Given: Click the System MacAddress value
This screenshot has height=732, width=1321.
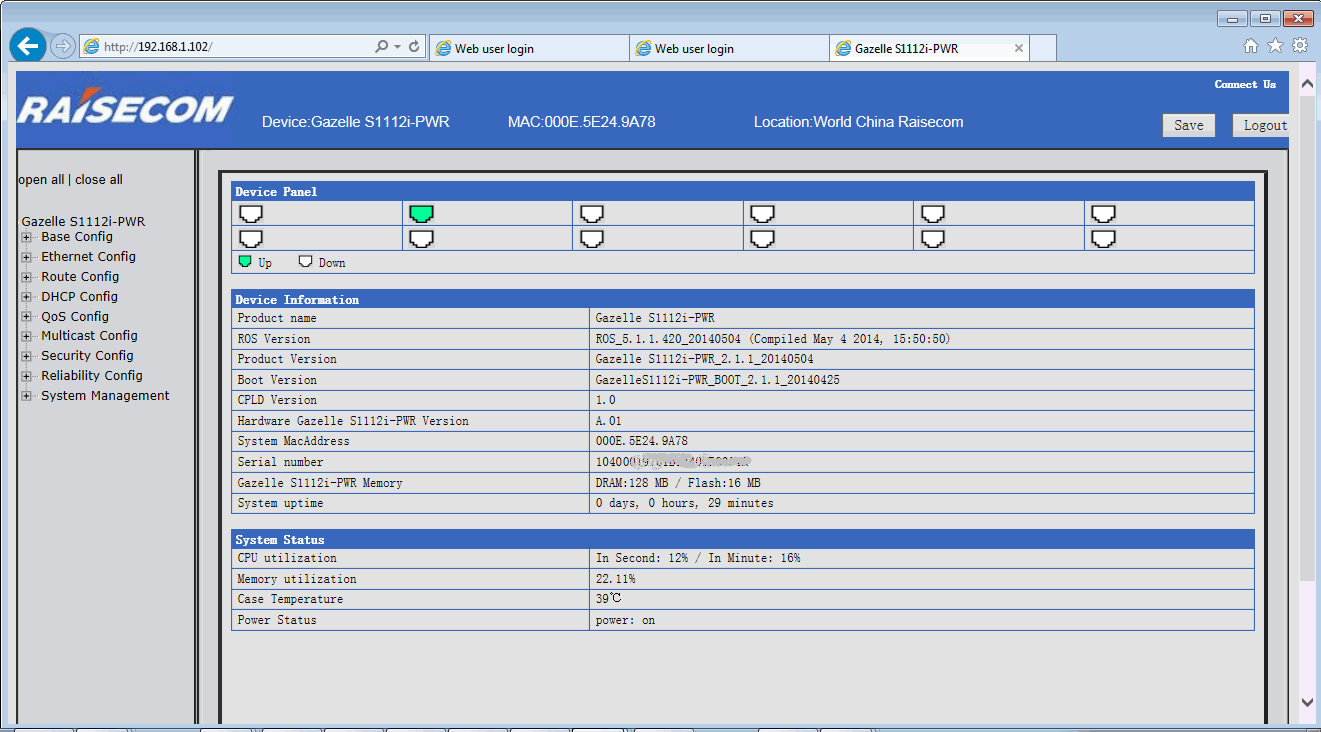Looking at the screenshot, I should click(x=641, y=441).
